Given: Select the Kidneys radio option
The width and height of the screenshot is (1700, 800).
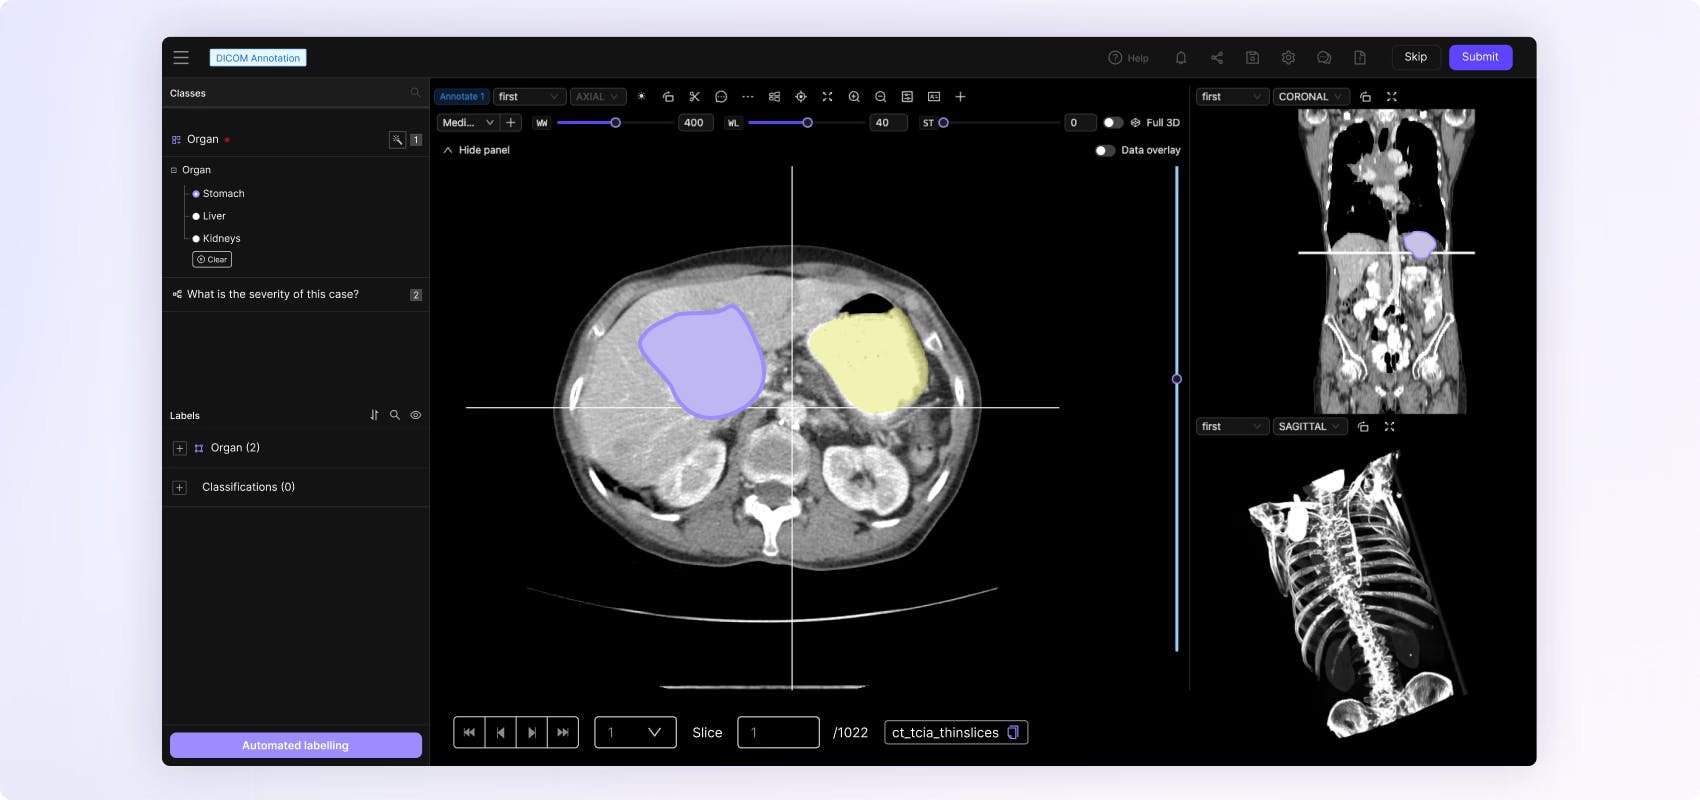Looking at the screenshot, I should (196, 239).
